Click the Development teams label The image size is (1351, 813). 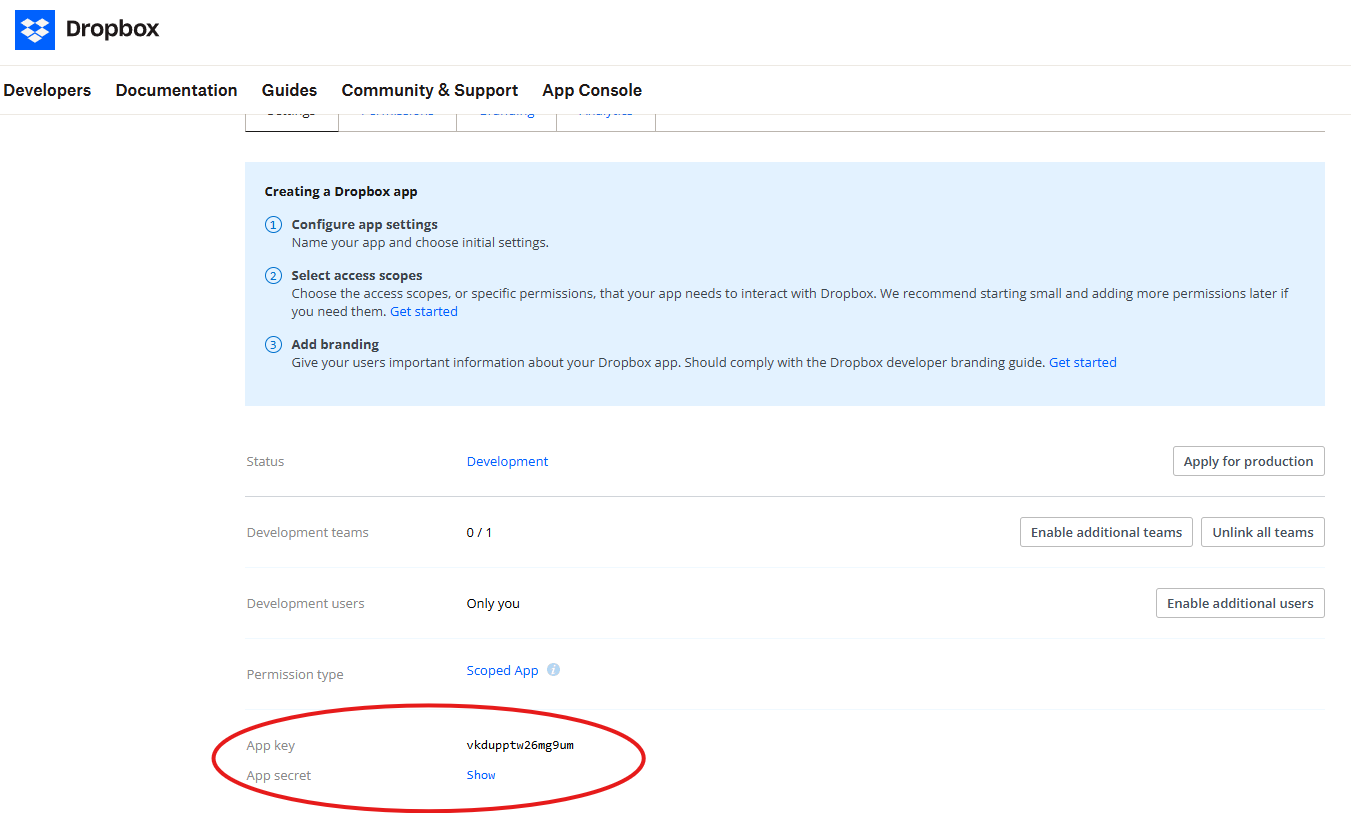coord(308,532)
